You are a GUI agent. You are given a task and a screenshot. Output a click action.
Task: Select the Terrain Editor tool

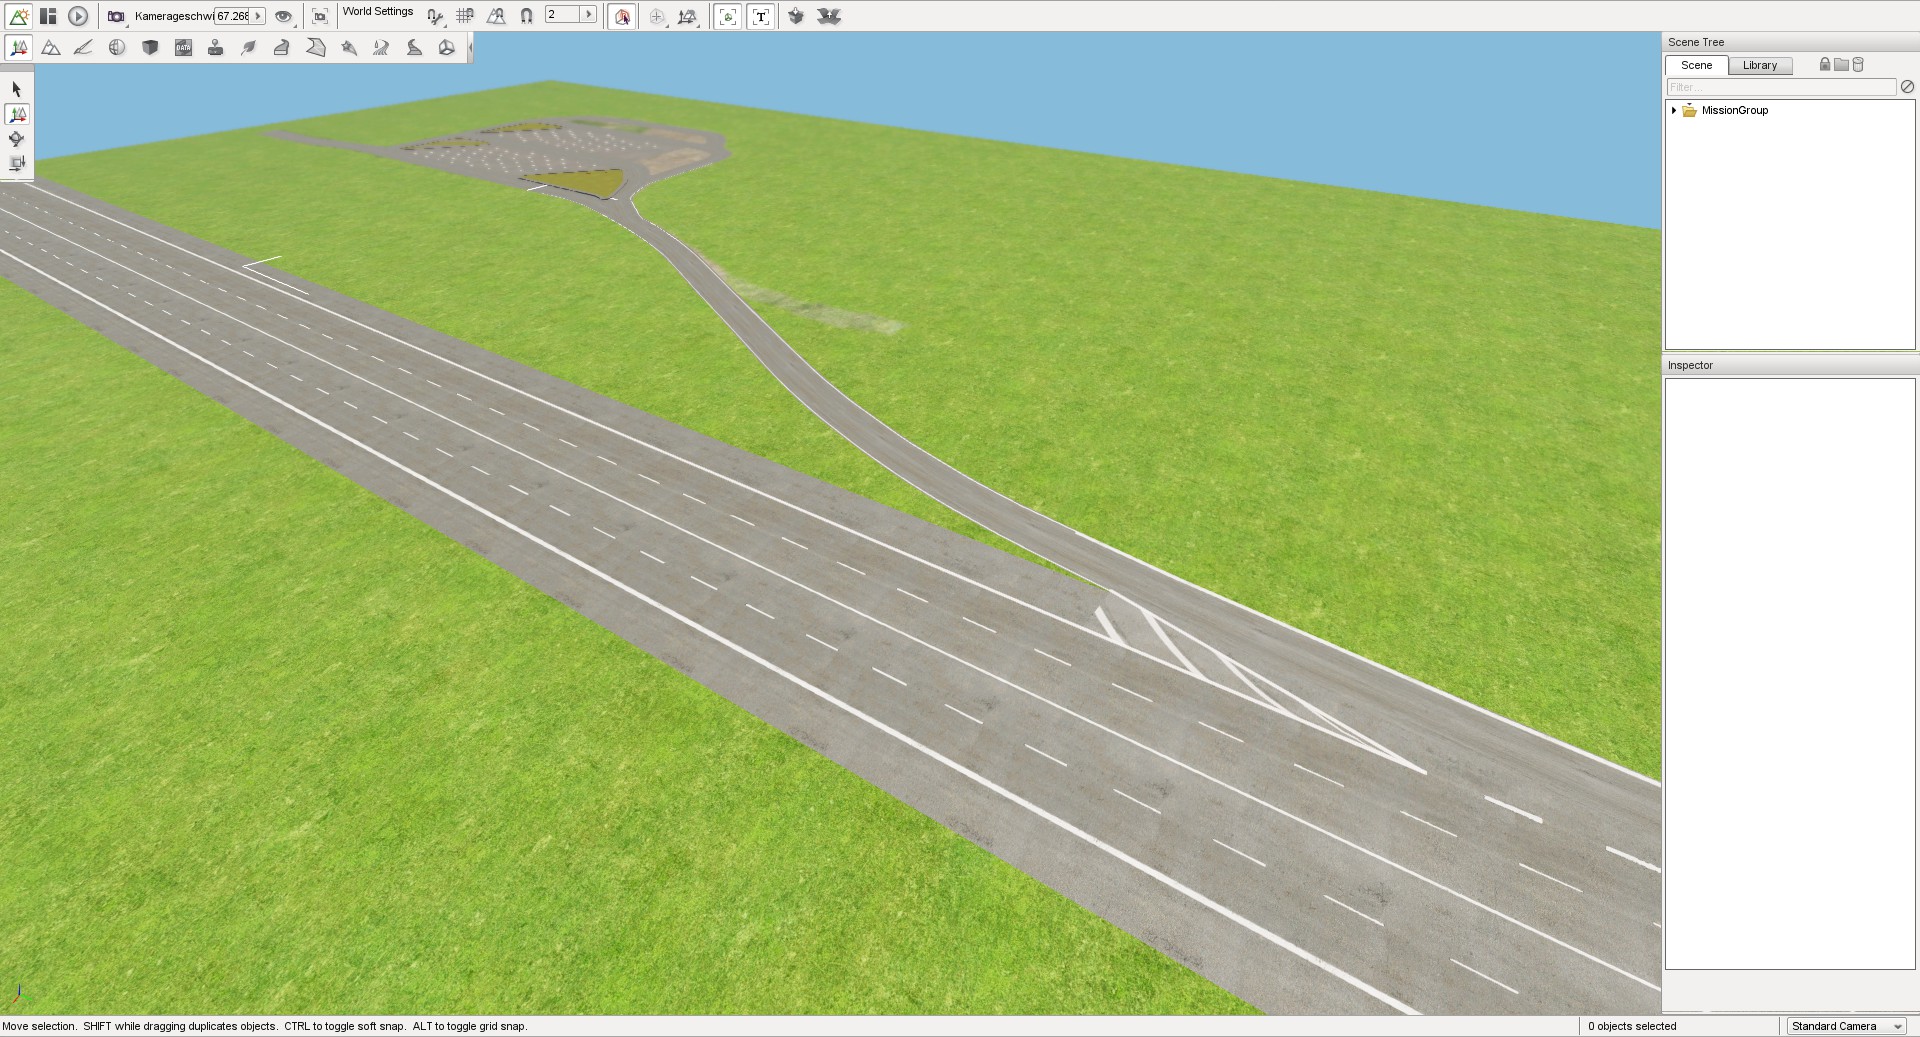tap(51, 48)
